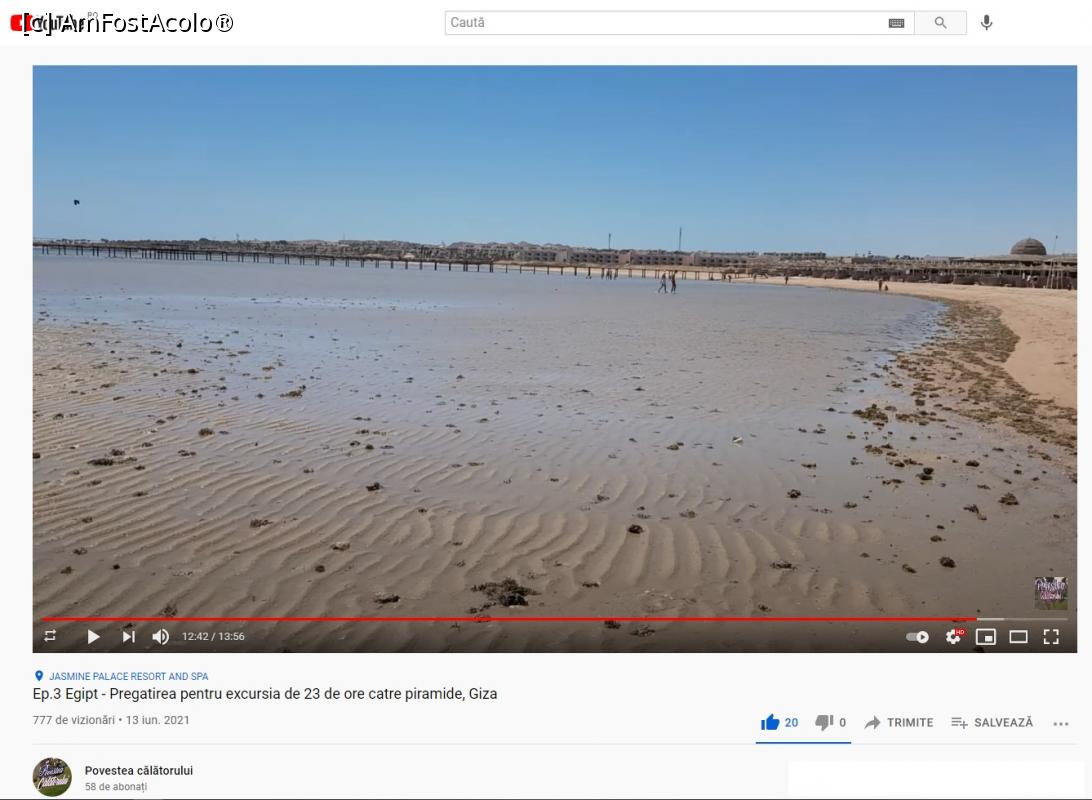Skip to the next video
The image size is (1092, 800).
pos(128,636)
